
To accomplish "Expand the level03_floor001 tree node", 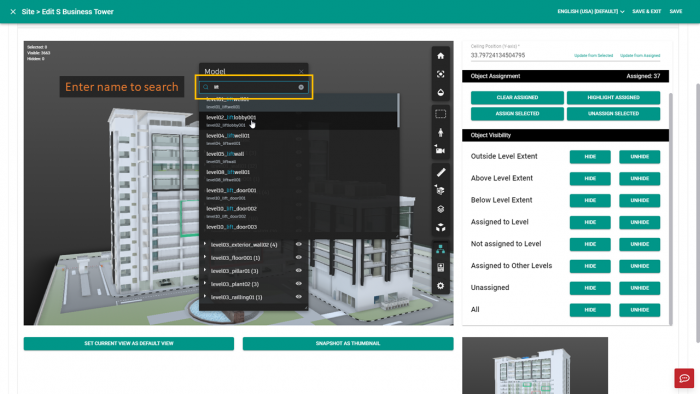I will [x=205, y=257].
